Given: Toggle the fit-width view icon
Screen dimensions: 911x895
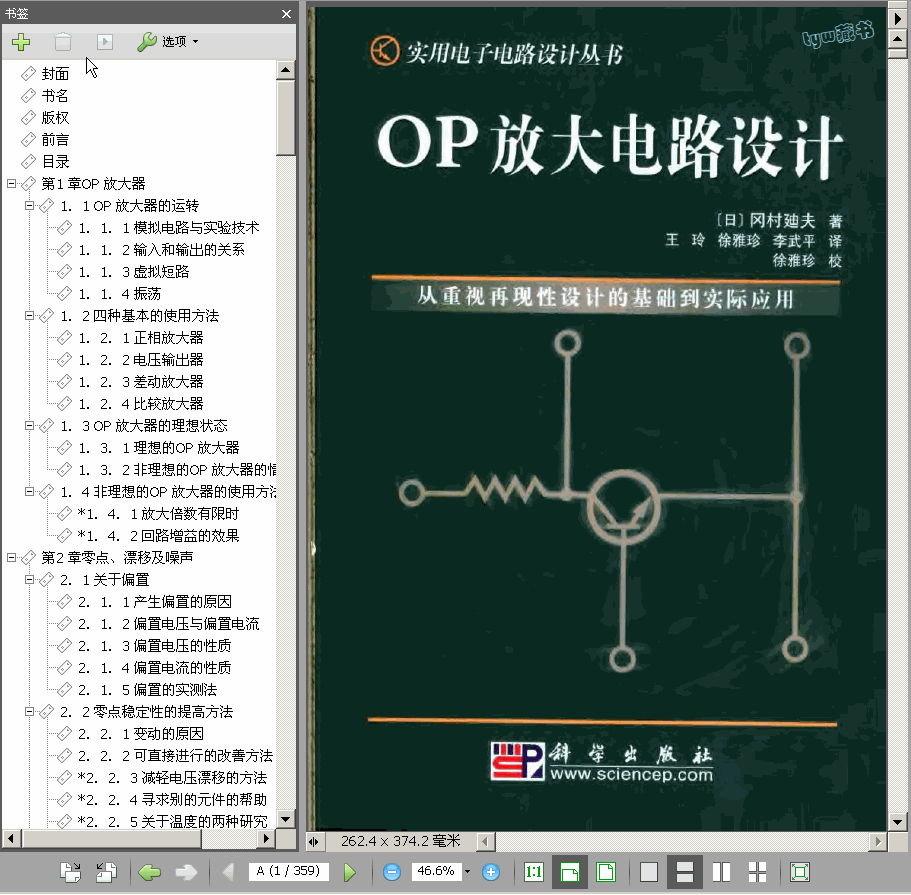Looking at the screenshot, I should coord(569,872).
